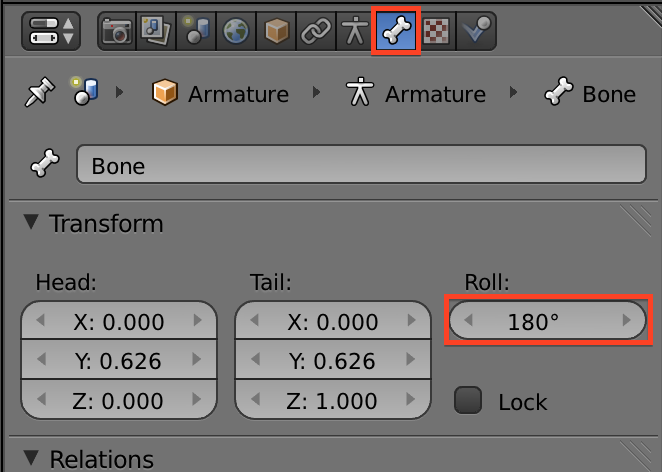
Task: Enable the Lock checkbox
Action: (468, 401)
